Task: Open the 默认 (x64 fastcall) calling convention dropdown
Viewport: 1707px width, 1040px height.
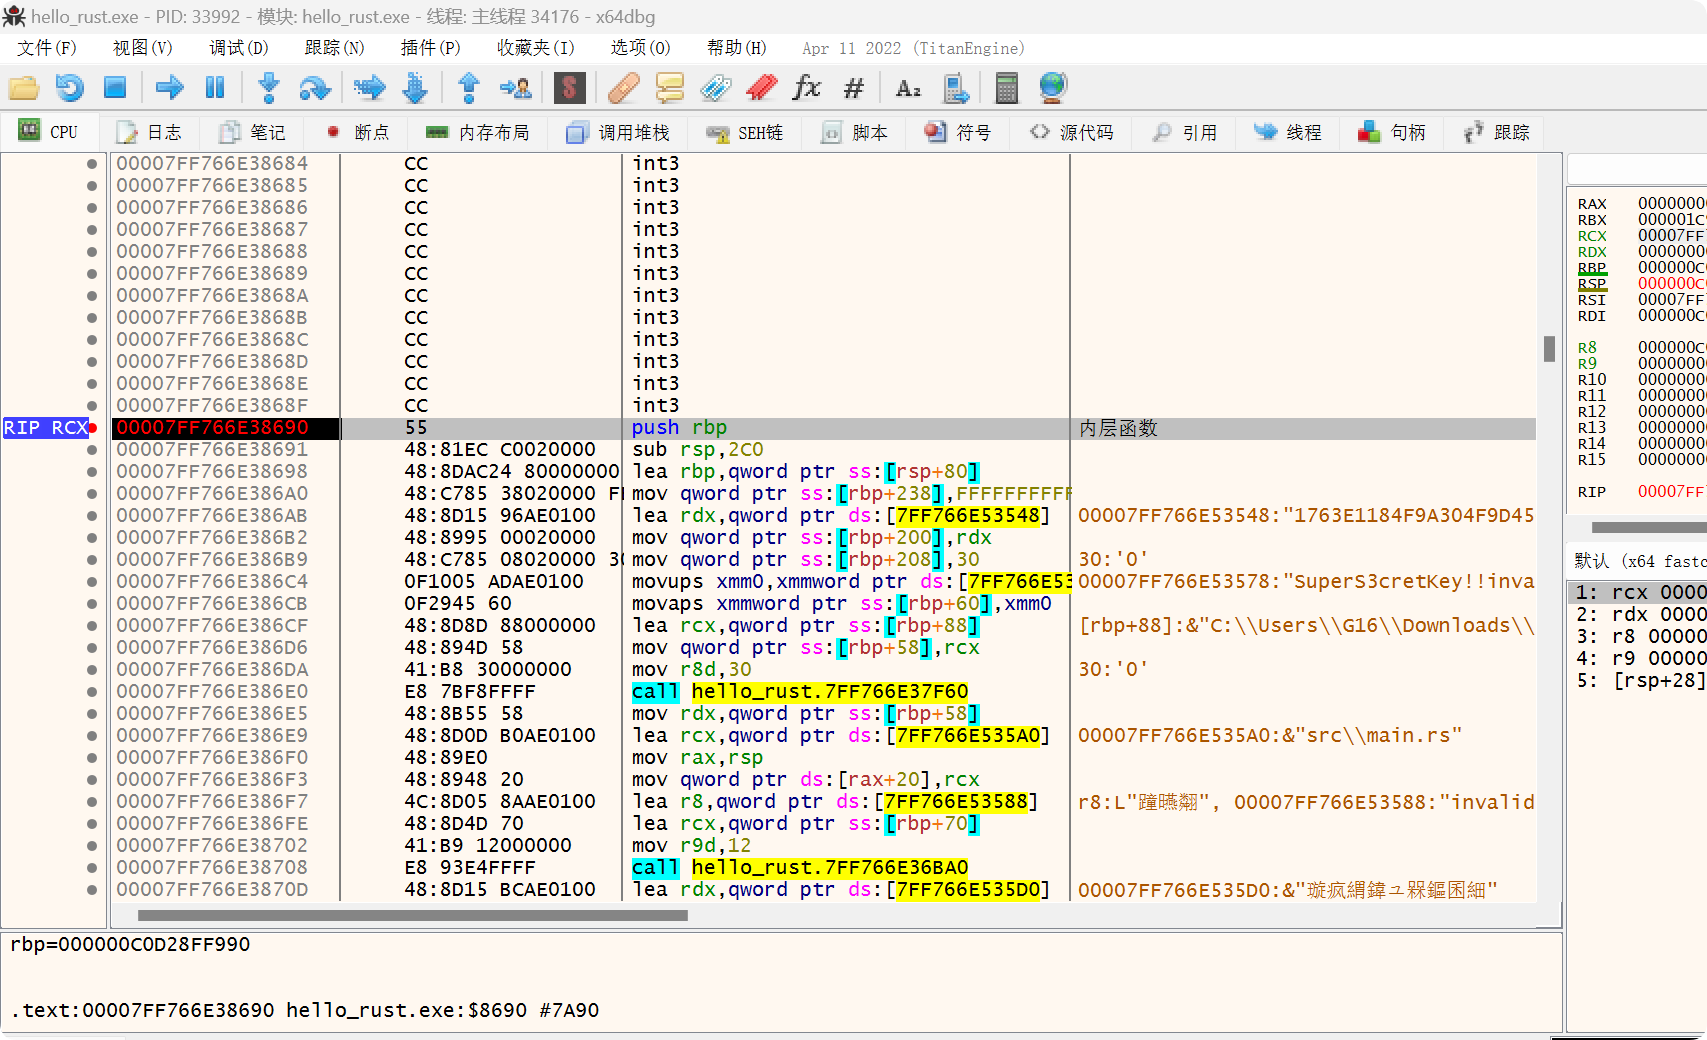Action: [1638, 561]
